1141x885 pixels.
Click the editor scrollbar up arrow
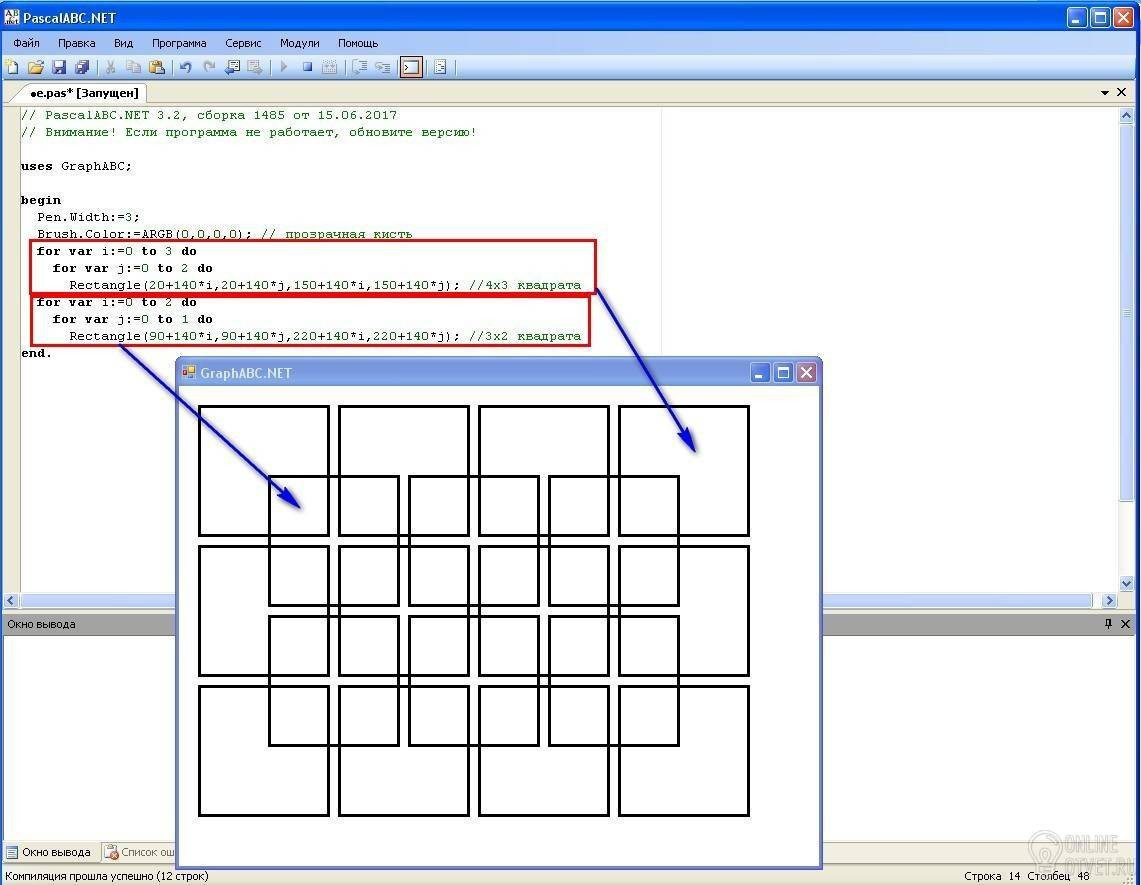coord(1126,116)
